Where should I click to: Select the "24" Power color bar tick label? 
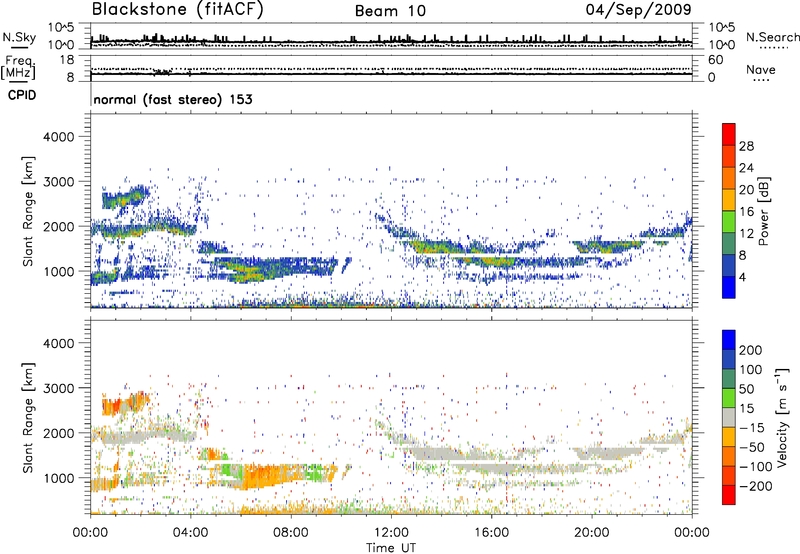[746, 168]
